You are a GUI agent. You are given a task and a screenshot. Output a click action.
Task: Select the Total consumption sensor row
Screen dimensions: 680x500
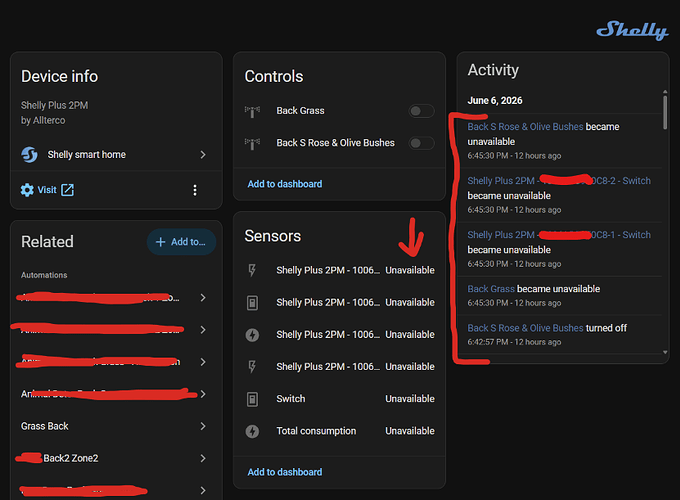[x=339, y=431]
